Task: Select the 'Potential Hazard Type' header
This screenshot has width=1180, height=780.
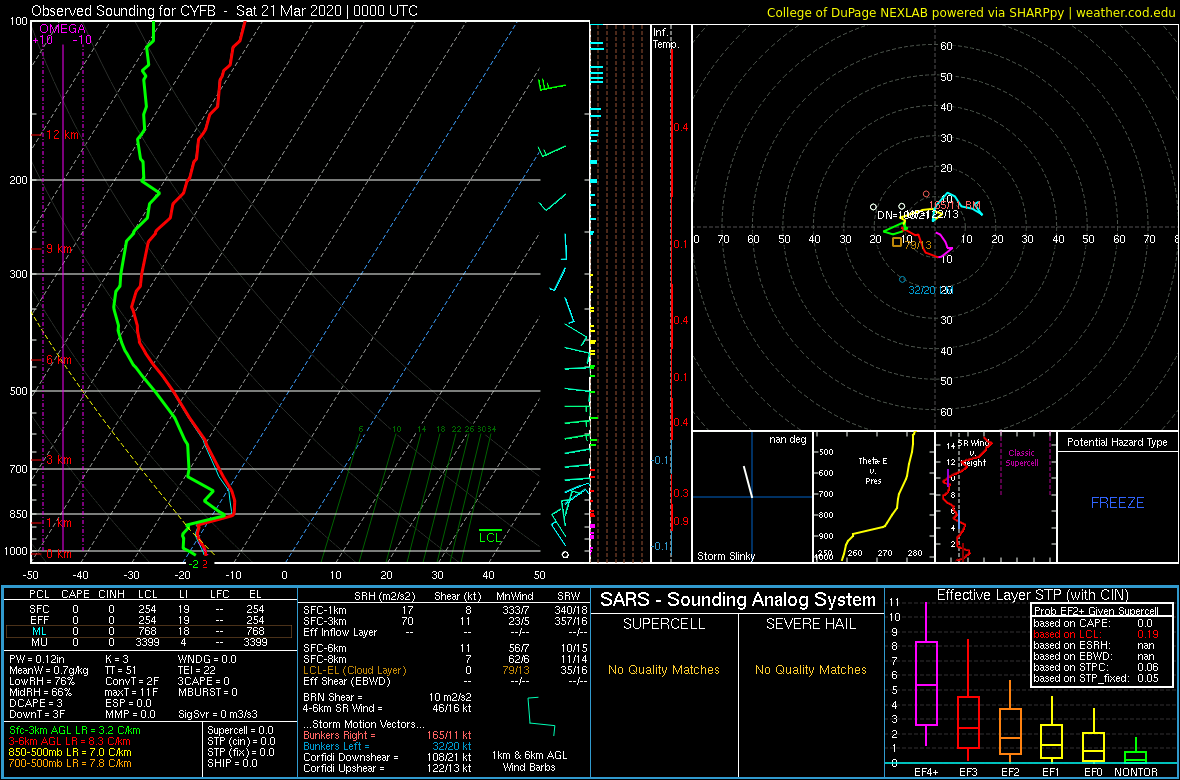Action: click(x=1117, y=443)
